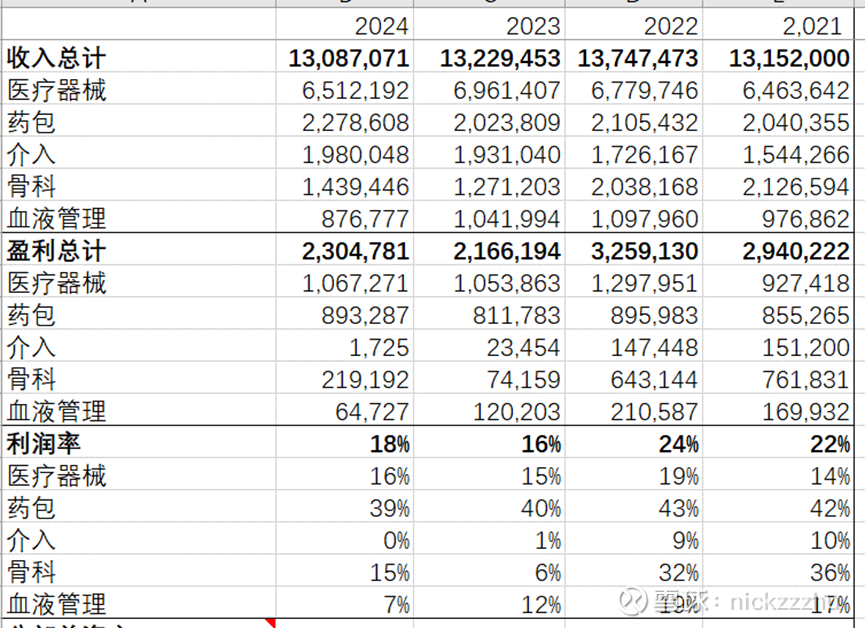Select the cell showing 210,587
Image resolution: width=865 pixels, height=628 pixels.
634,411
